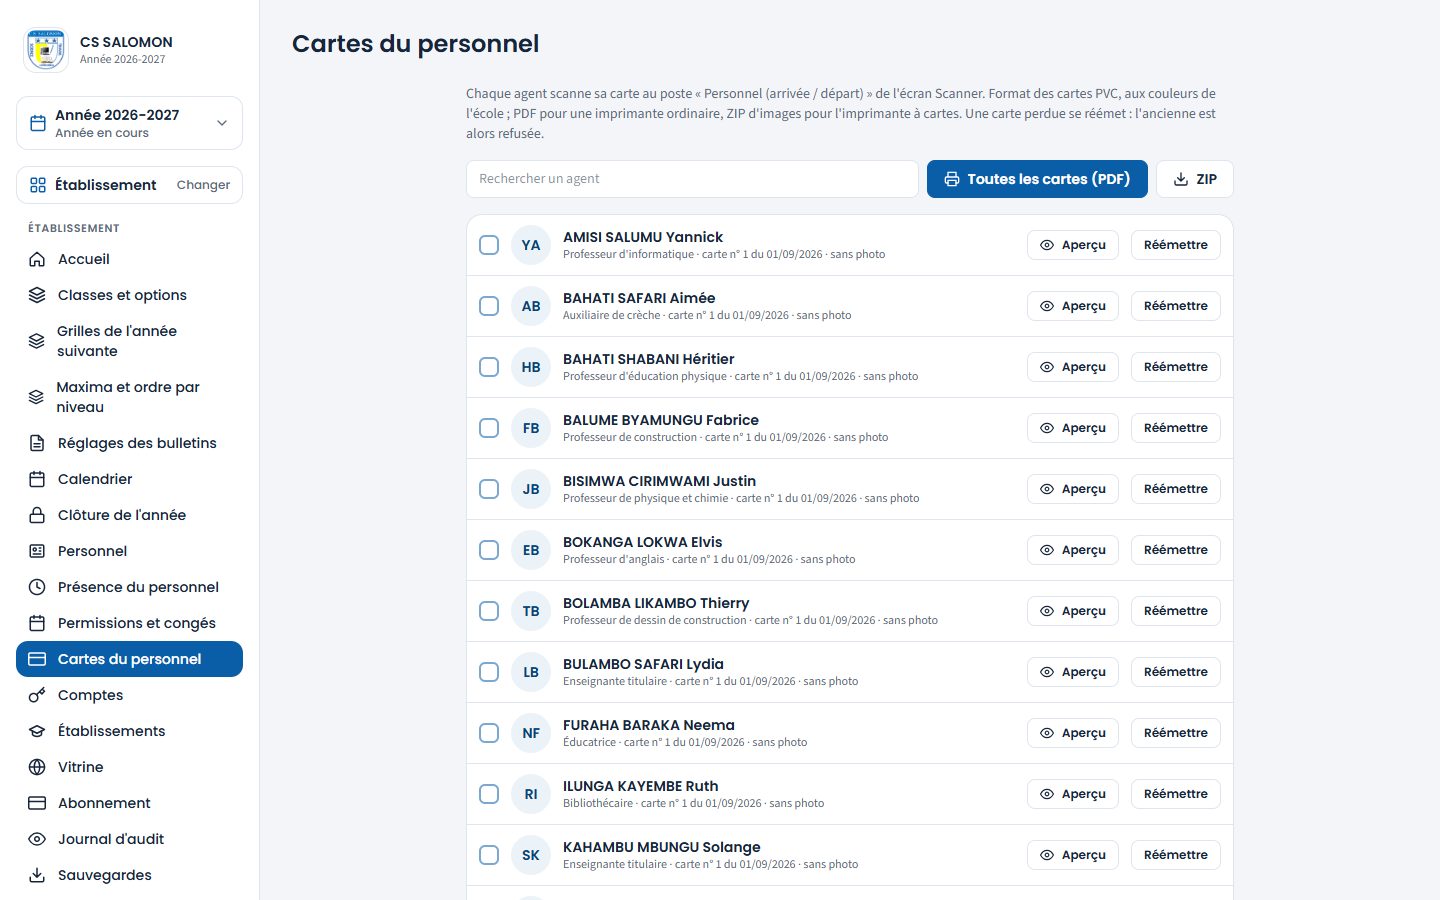Click Réémettre for BOKANGA LOKWA Elvis
1440x900 pixels.
[x=1176, y=550]
